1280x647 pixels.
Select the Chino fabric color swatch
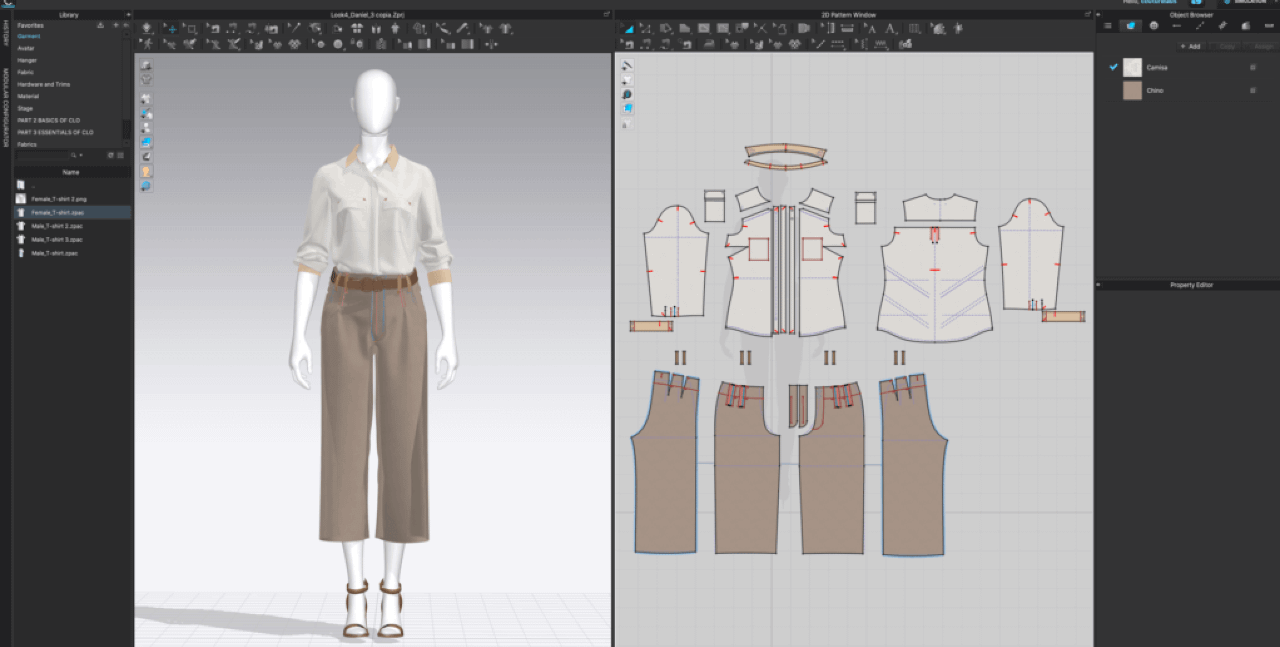[x=1132, y=90]
